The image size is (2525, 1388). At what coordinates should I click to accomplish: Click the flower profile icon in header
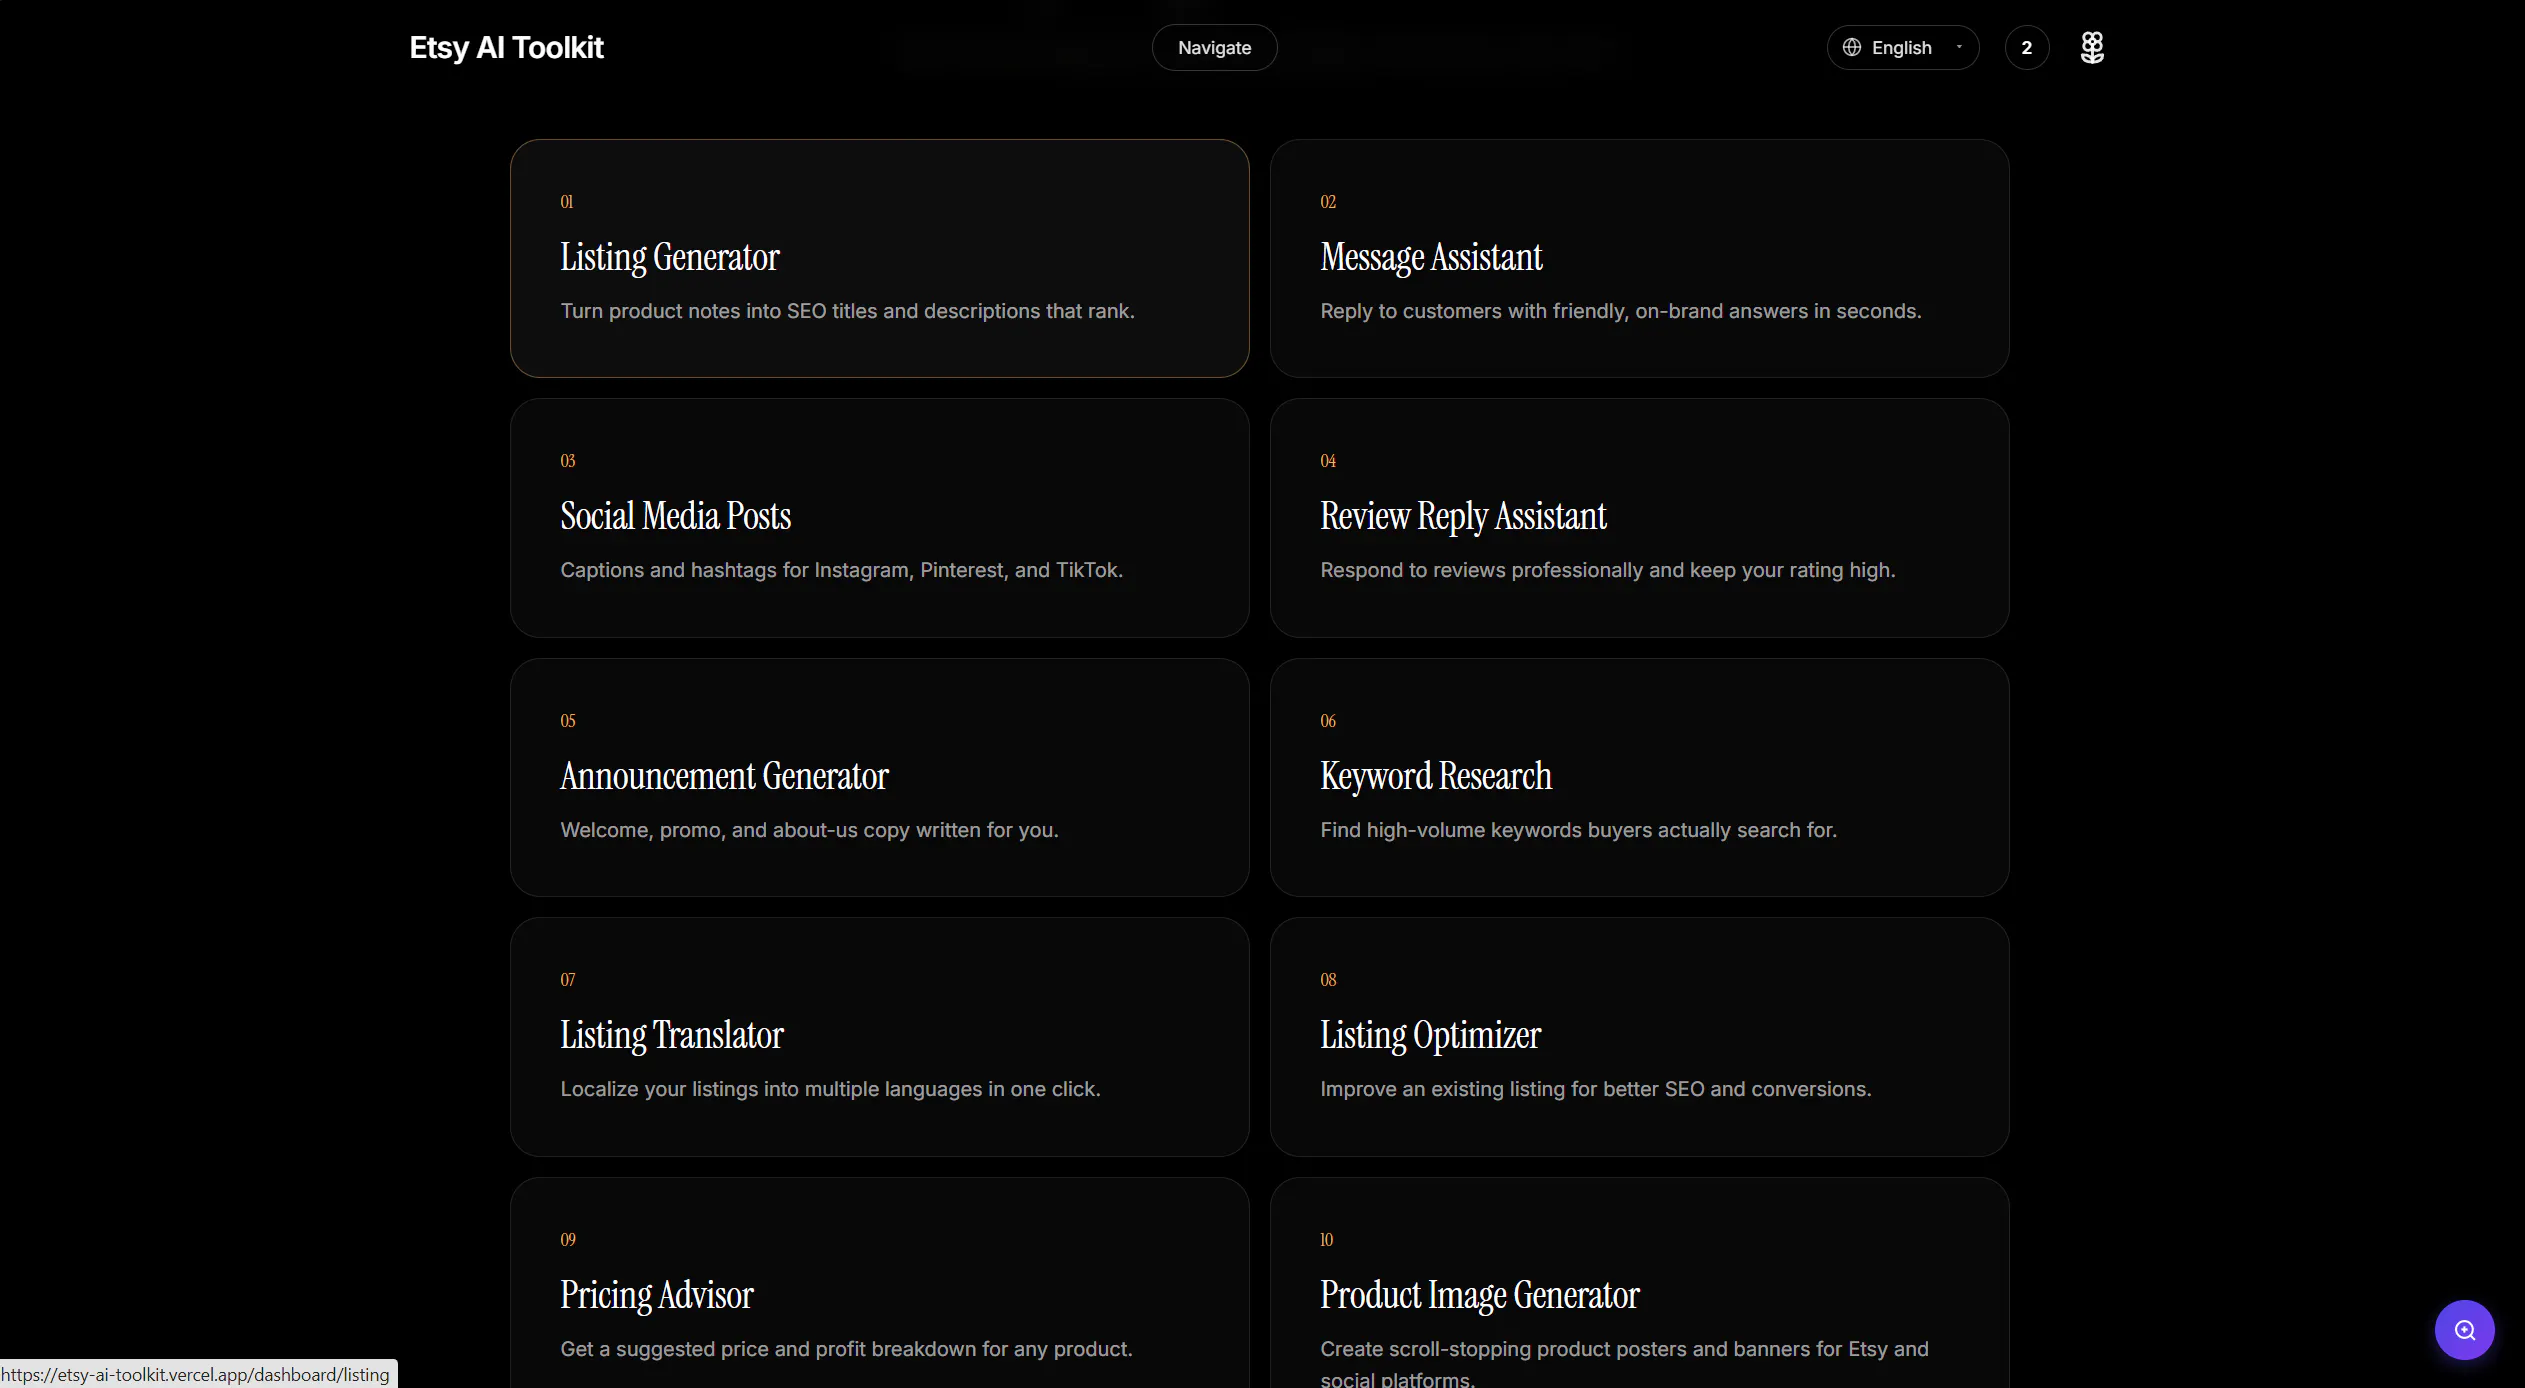click(2092, 47)
